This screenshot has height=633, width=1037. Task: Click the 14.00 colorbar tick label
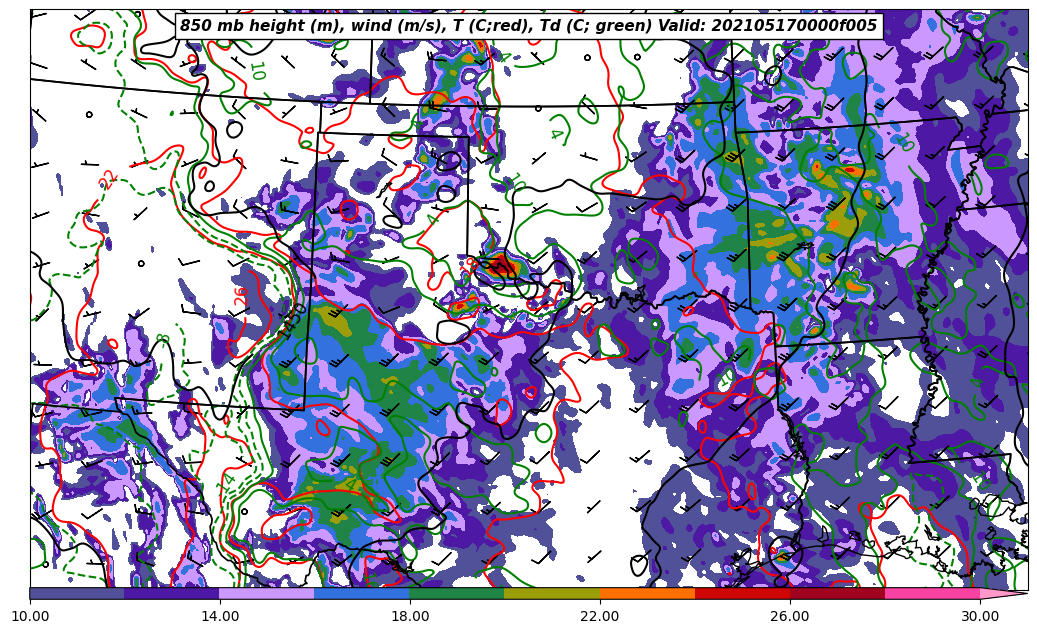pos(220,616)
